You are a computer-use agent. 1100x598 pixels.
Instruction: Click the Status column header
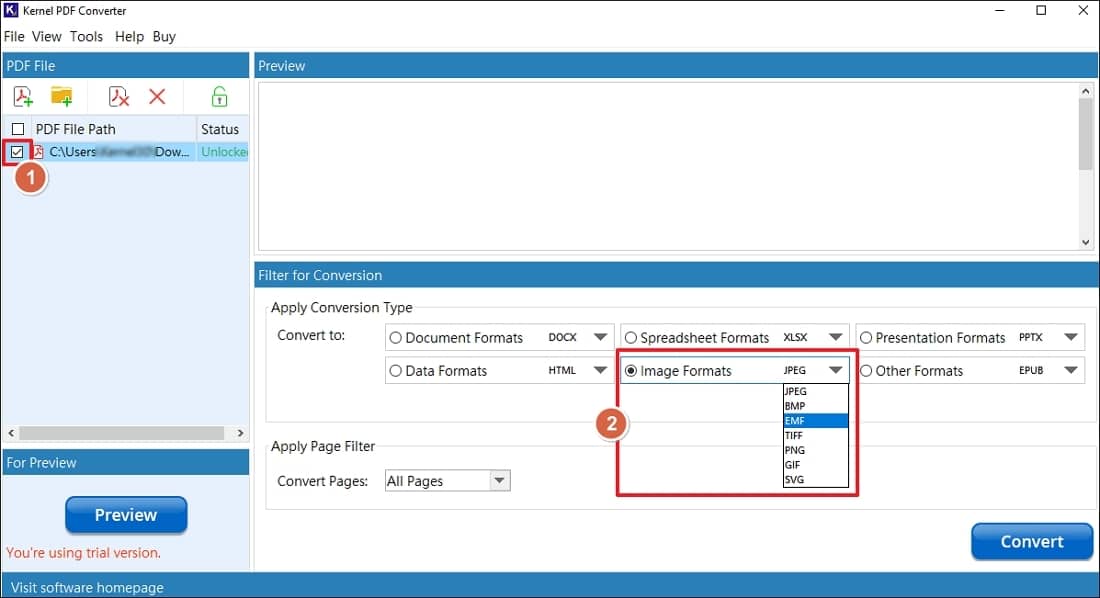click(220, 129)
